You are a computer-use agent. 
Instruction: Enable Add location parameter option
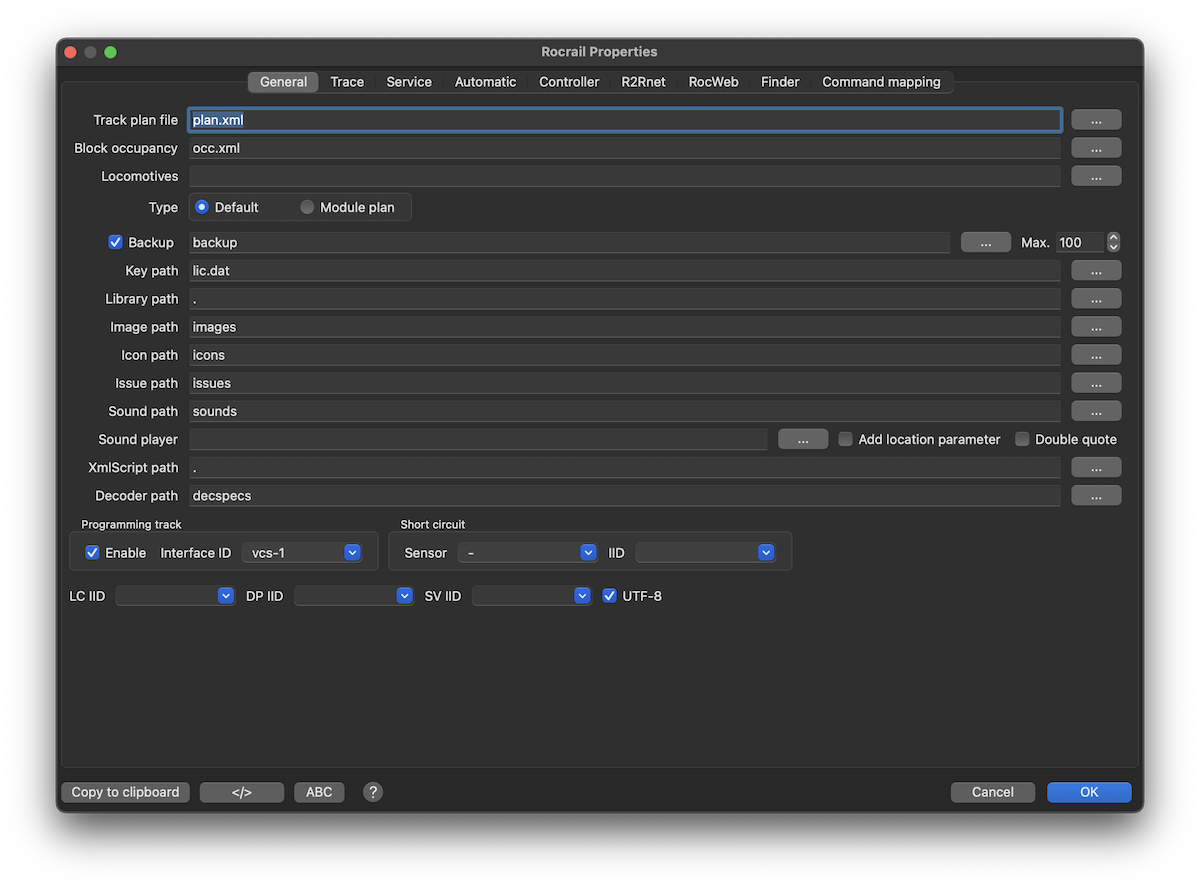pyautogui.click(x=846, y=439)
